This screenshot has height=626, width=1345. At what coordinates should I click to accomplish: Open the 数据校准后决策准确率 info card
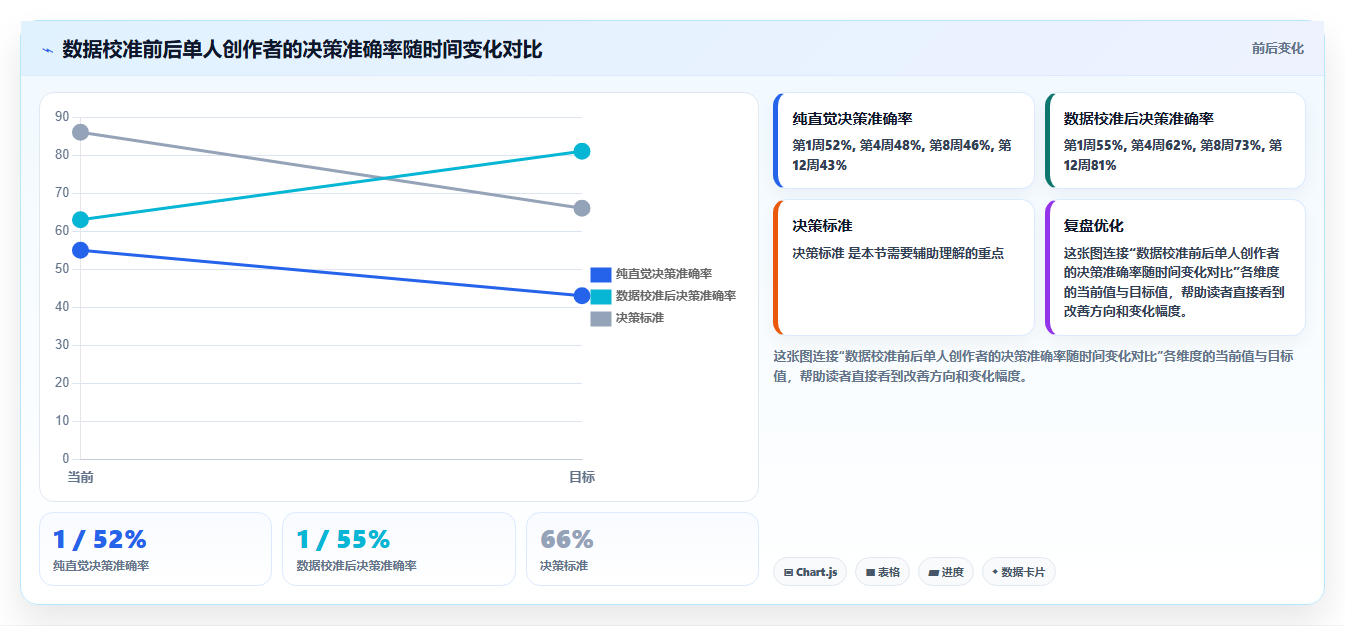[x=1175, y=141]
